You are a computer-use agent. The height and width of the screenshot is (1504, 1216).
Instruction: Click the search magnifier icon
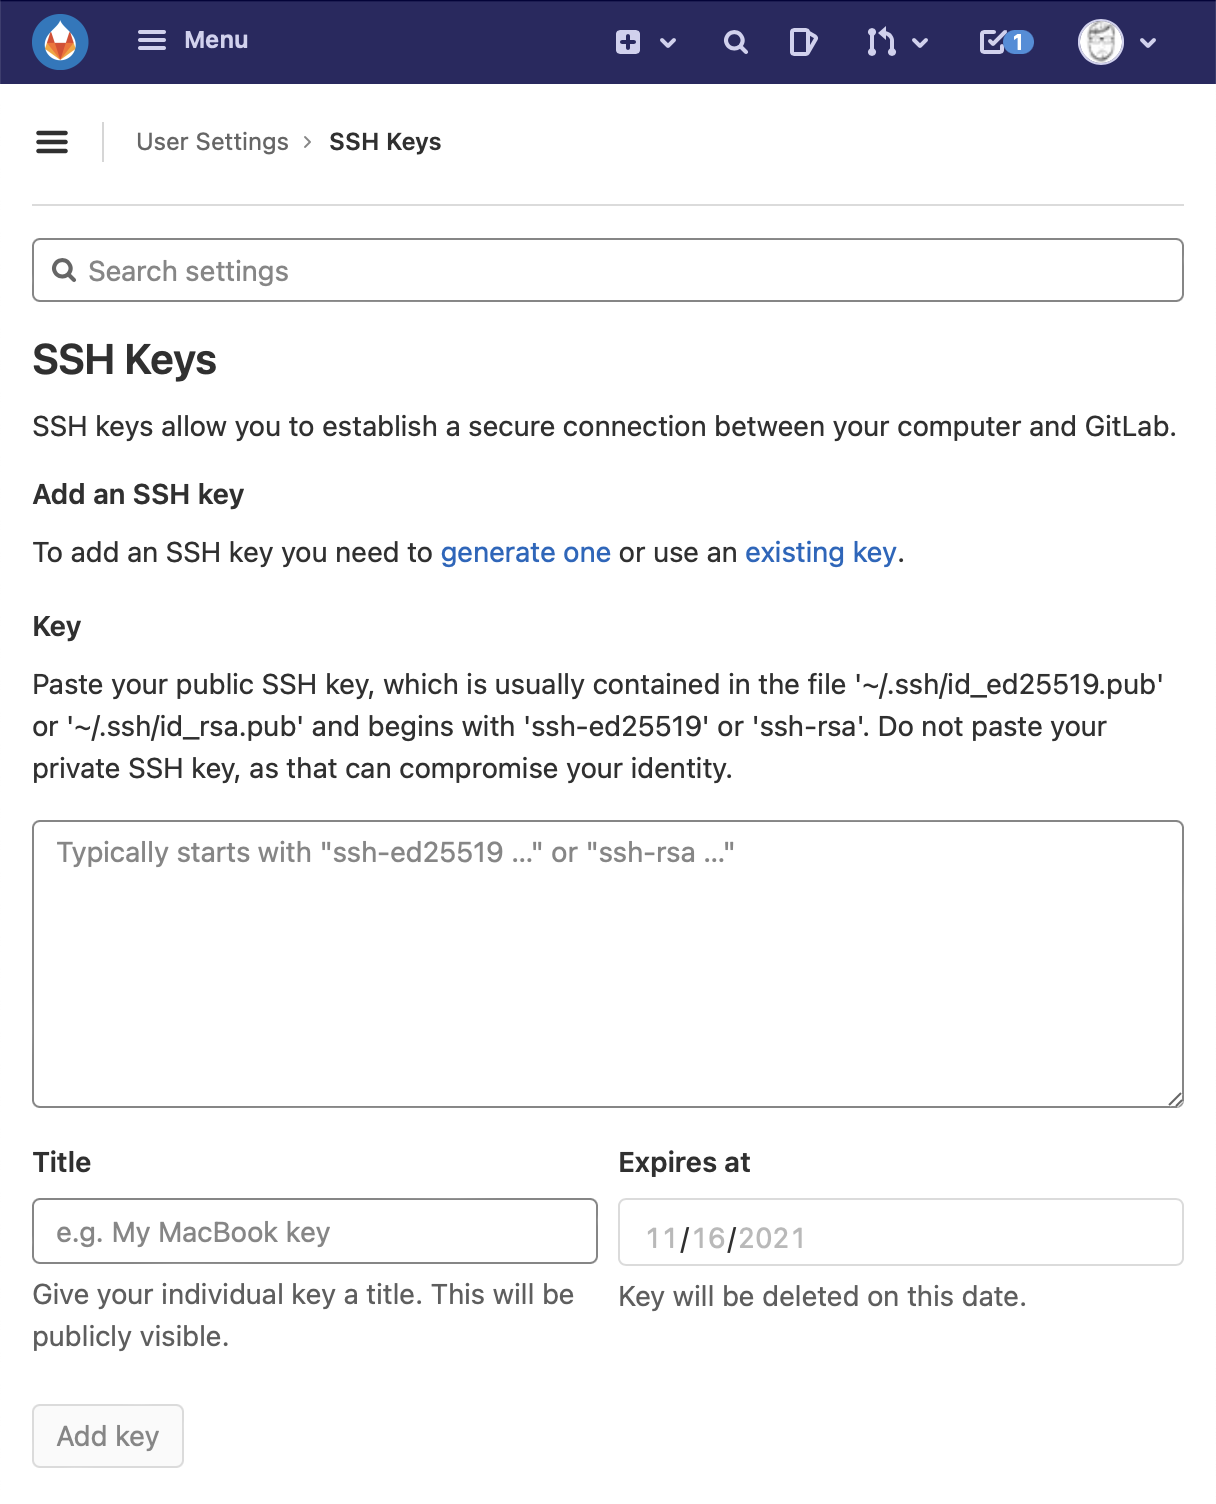click(735, 42)
